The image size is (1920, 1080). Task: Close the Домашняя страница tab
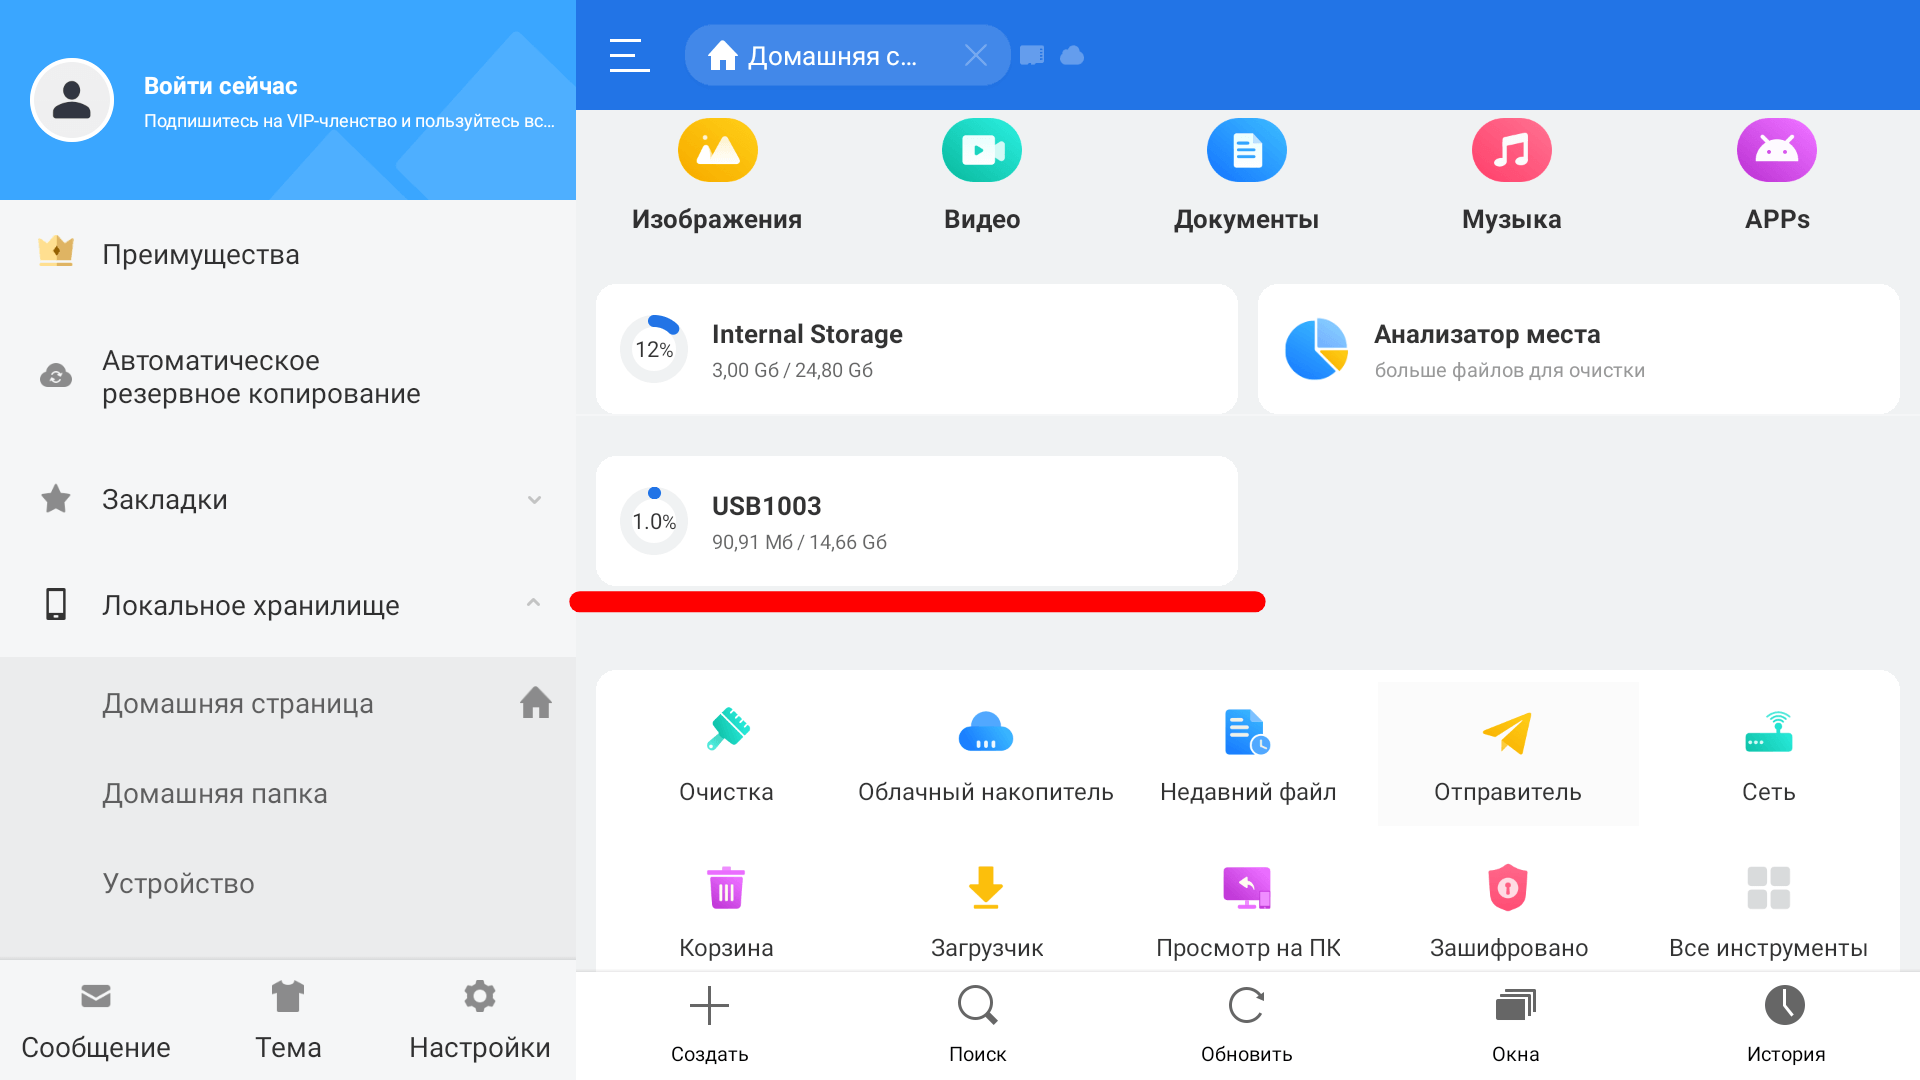coord(976,55)
